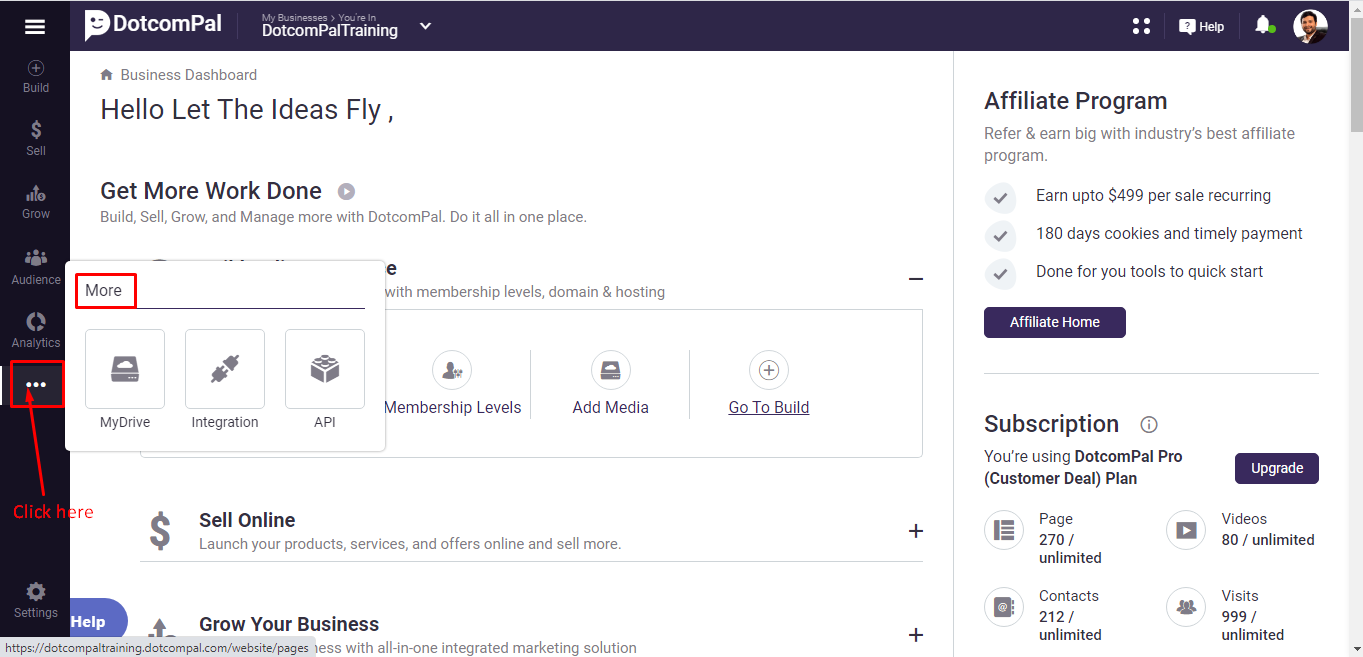Click the Get More Work Done heading
Image resolution: width=1363 pixels, height=657 pixels.
click(x=211, y=191)
